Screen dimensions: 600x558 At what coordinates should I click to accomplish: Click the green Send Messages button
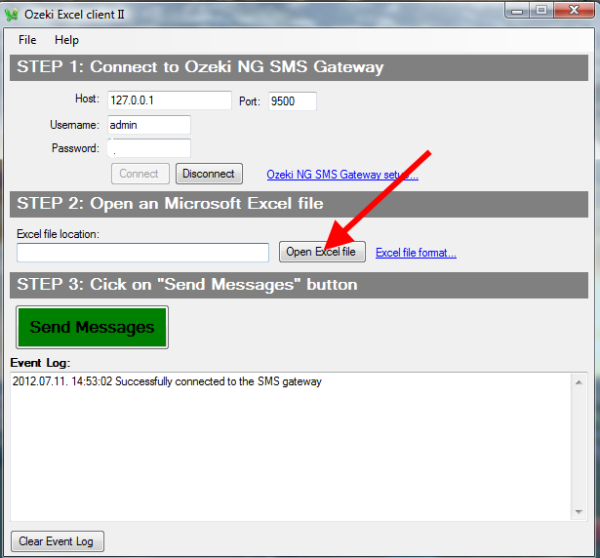92,327
